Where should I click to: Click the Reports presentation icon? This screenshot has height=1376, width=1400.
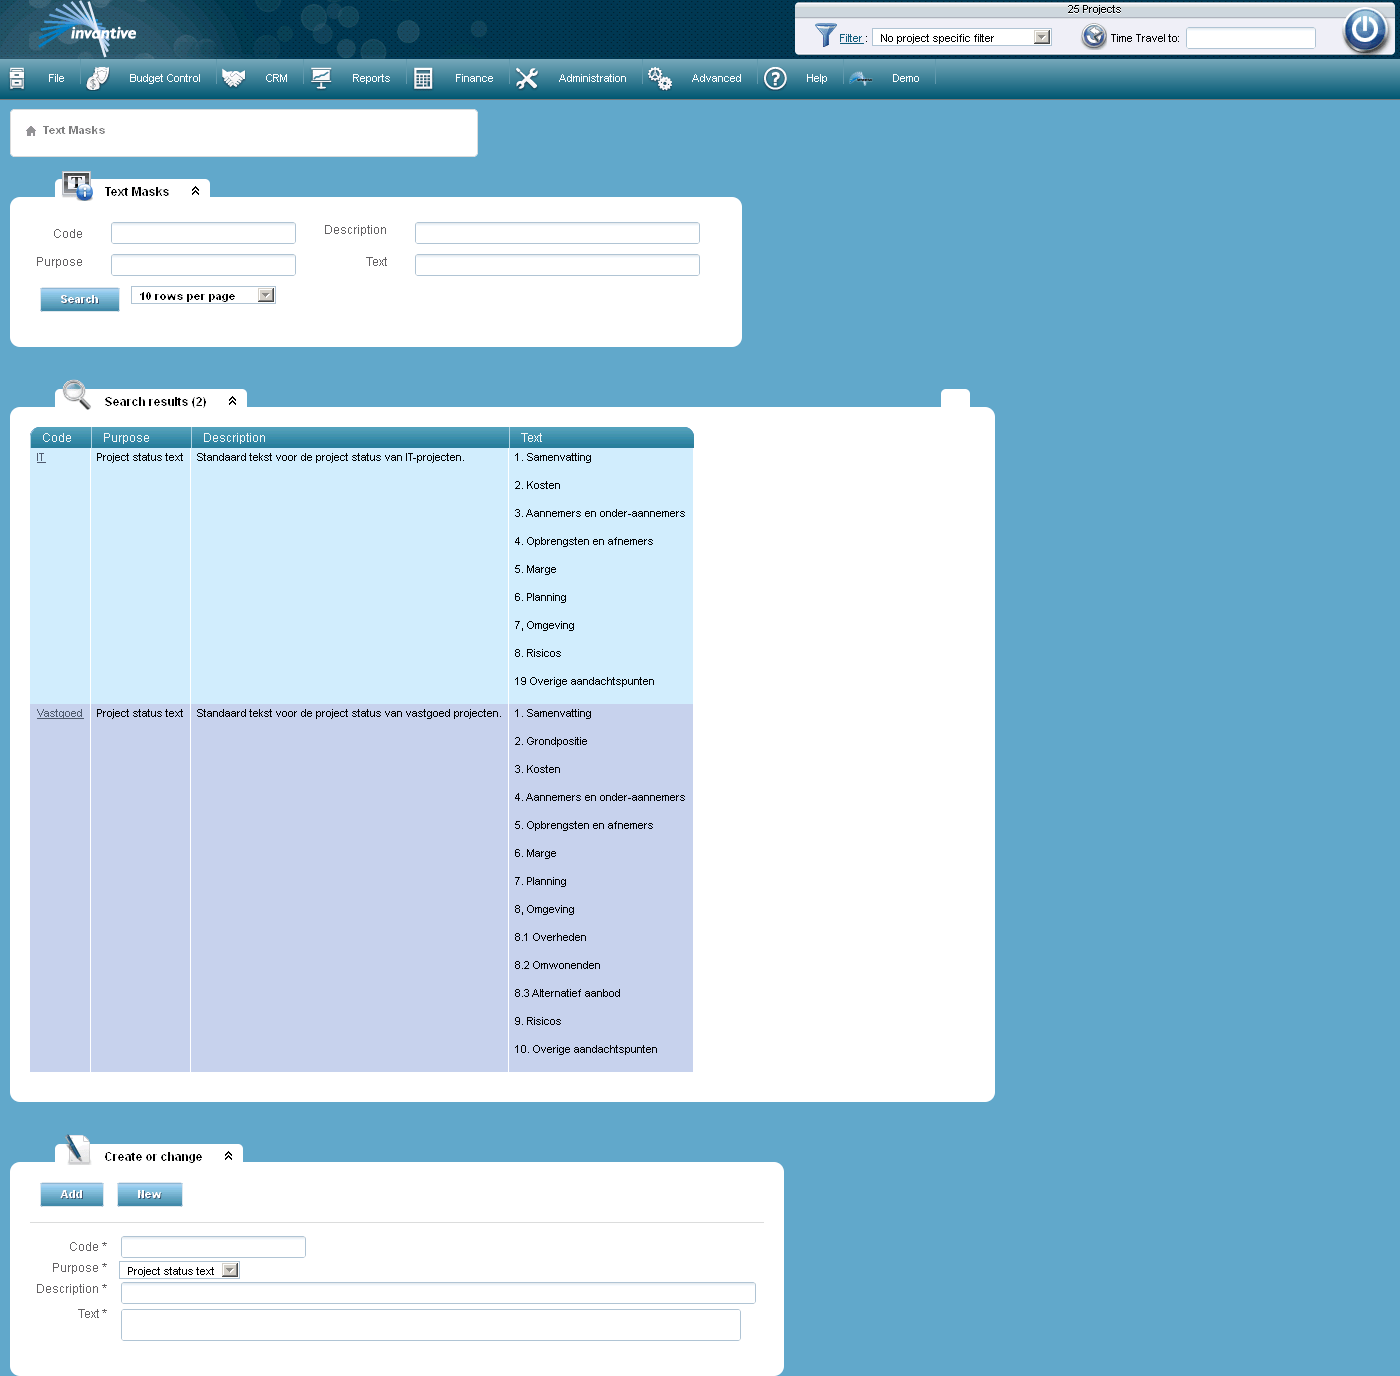(321, 78)
